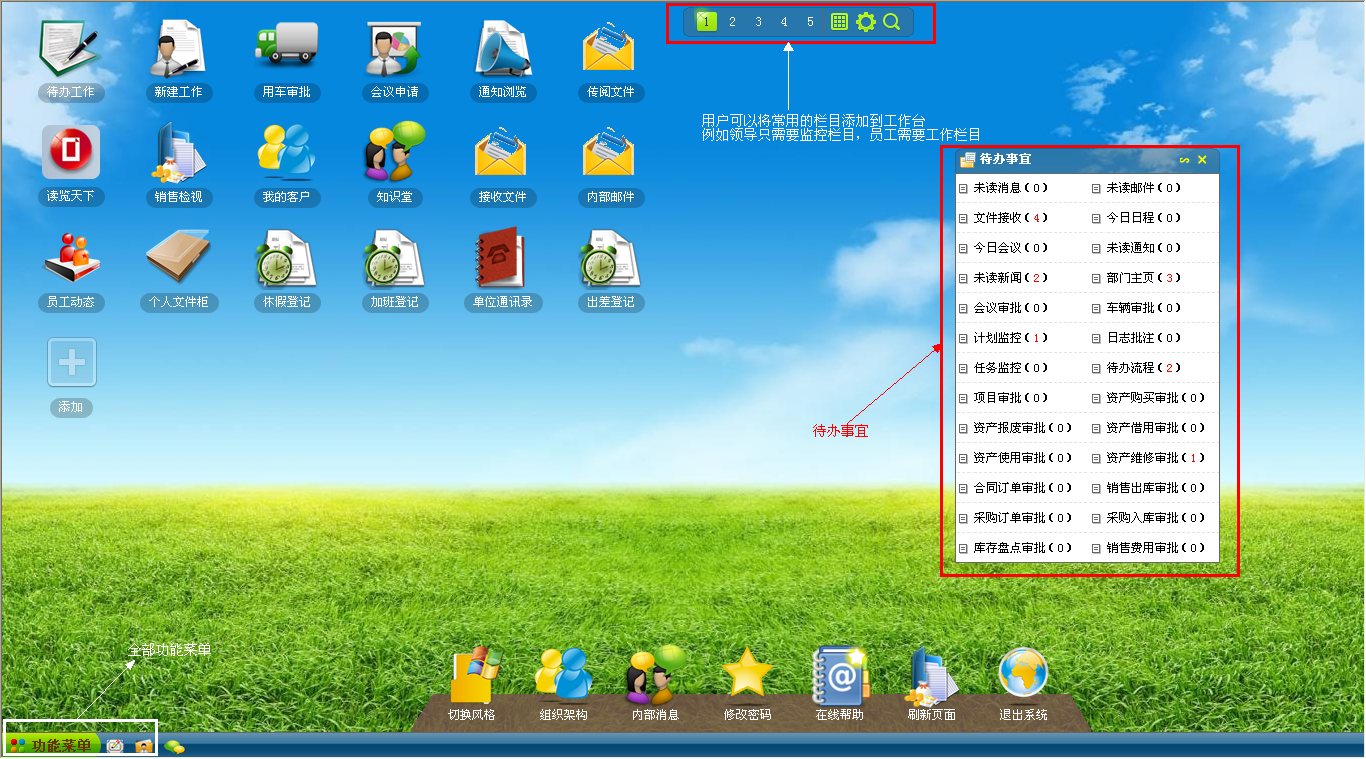
Task: Open 销售检视 desktop icon
Action: click(x=178, y=153)
